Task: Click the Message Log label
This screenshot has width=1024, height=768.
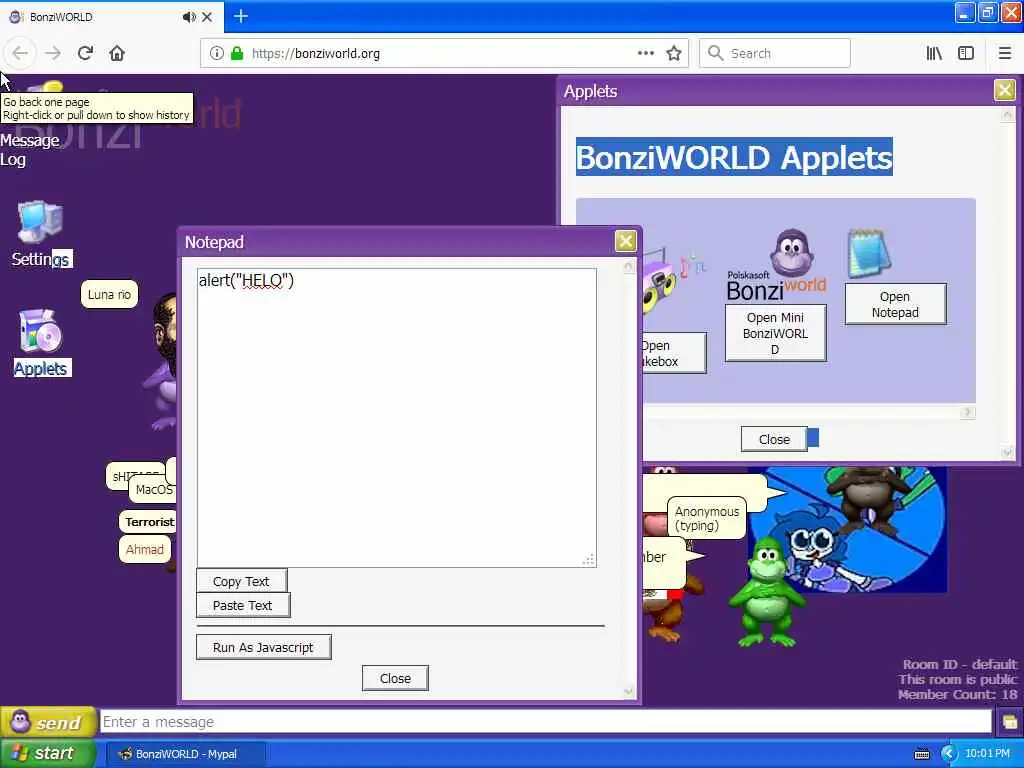Action: [x=29, y=150]
